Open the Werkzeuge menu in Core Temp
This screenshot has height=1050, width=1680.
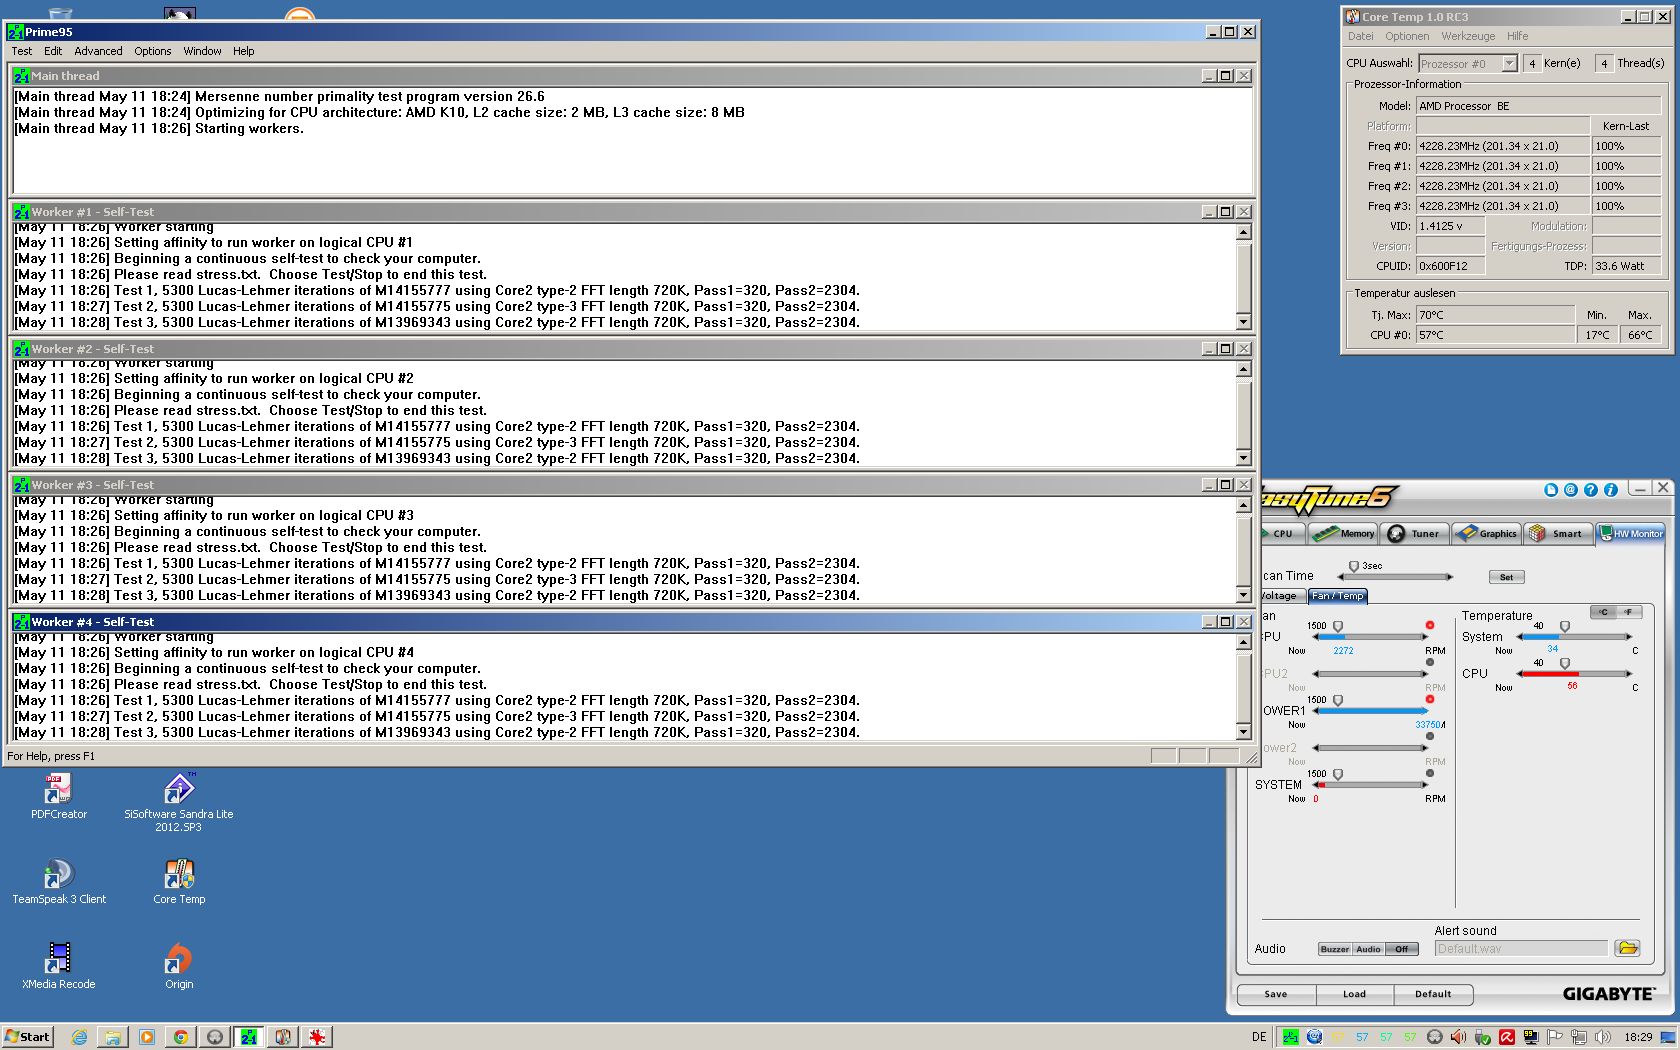coord(1468,36)
